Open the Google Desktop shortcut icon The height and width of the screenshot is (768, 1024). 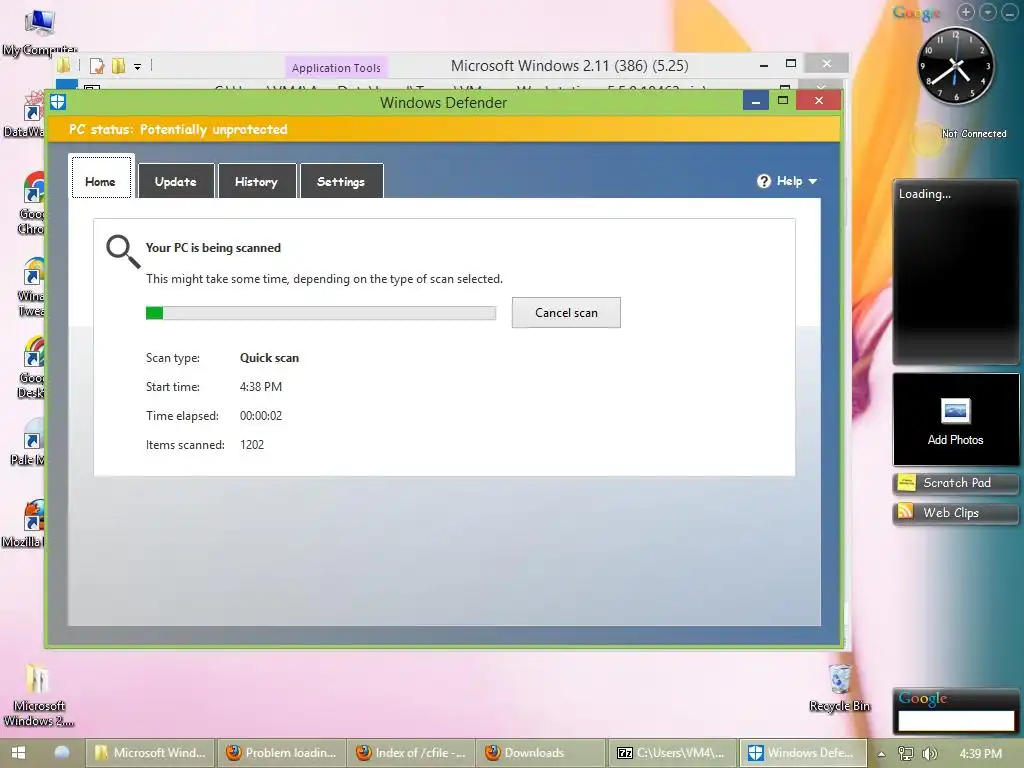pyautogui.click(x=33, y=366)
